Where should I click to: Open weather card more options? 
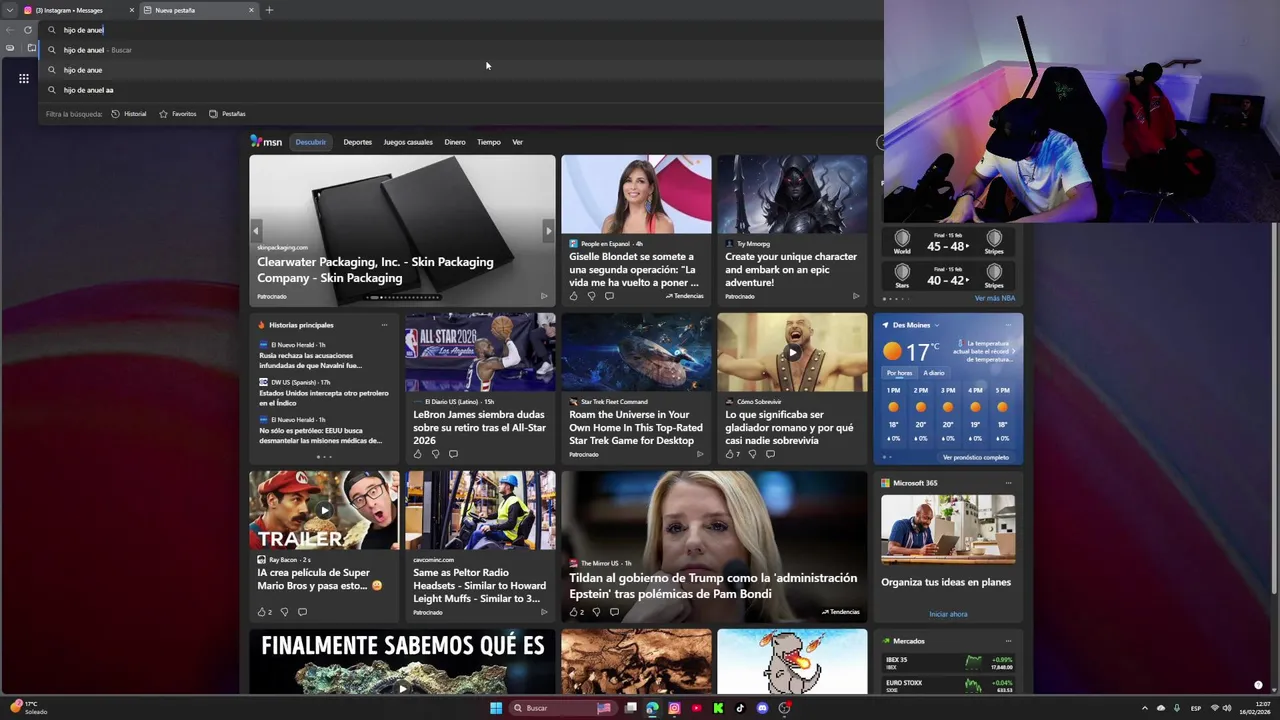click(x=1008, y=325)
